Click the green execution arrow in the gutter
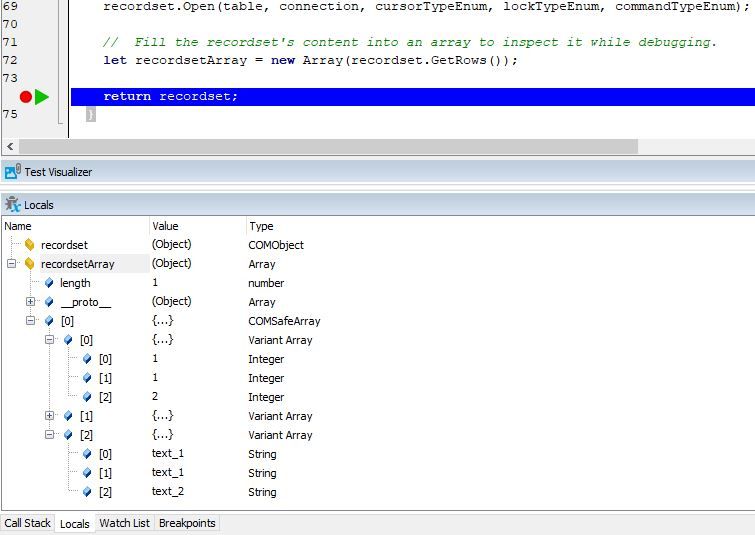Viewport: 755px width, 535px height. pos(41,97)
